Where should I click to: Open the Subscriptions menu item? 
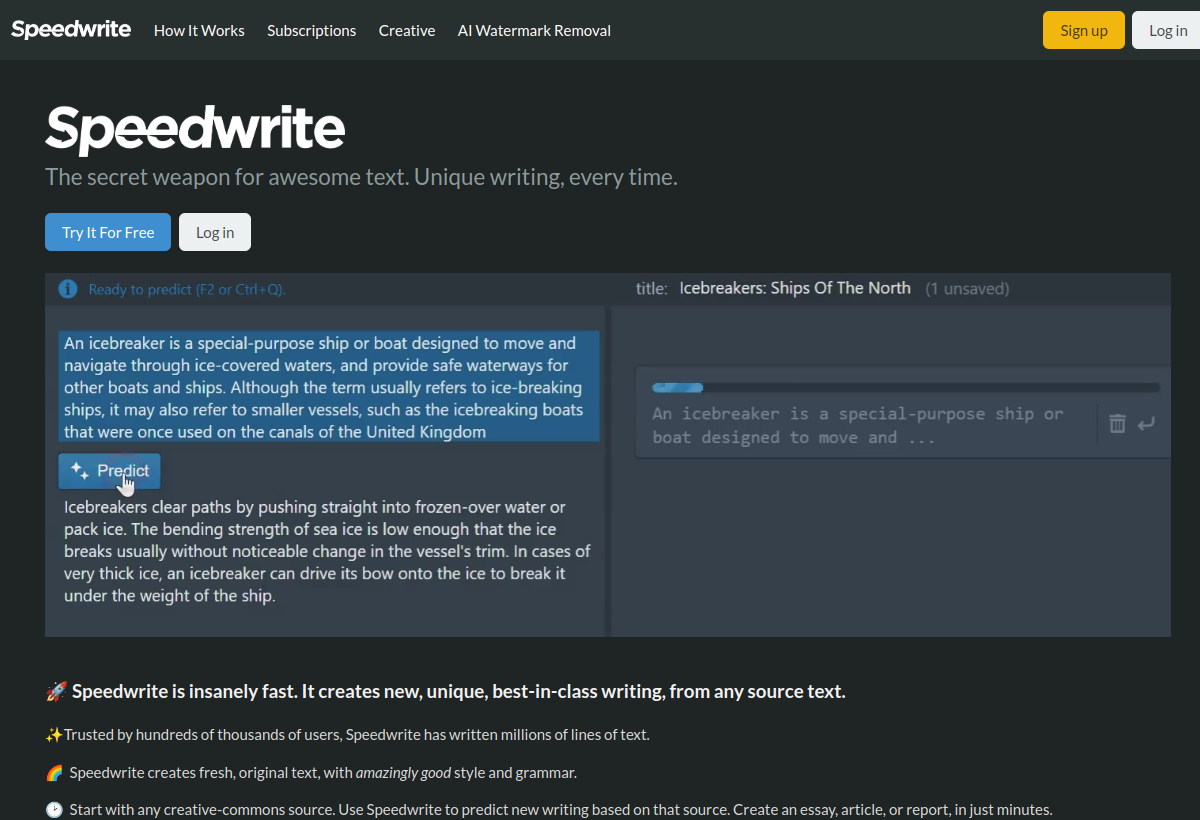click(311, 30)
